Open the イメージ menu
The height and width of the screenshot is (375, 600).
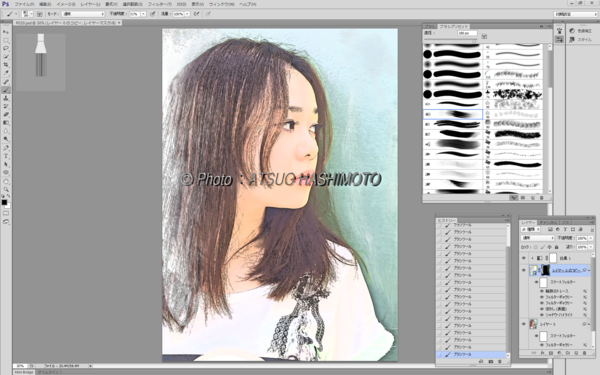(66, 4)
